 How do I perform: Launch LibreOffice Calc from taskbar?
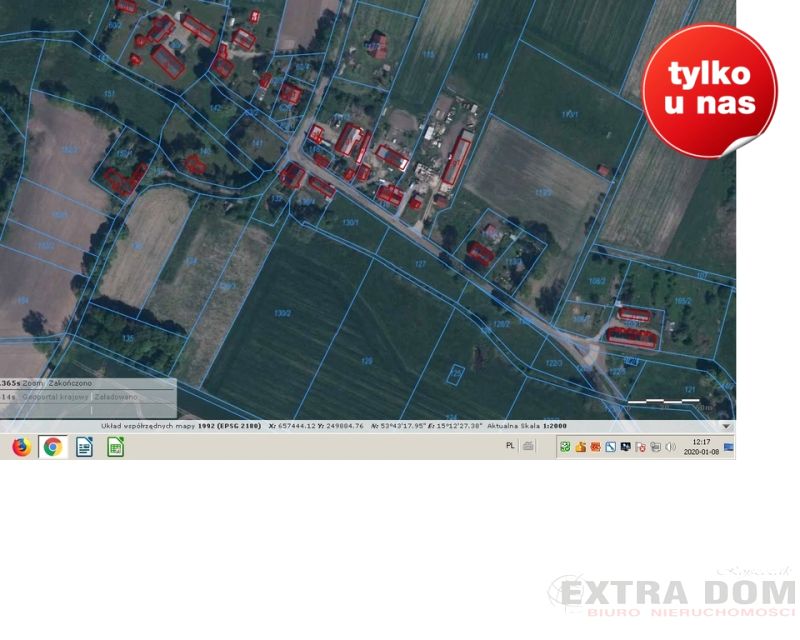116,447
